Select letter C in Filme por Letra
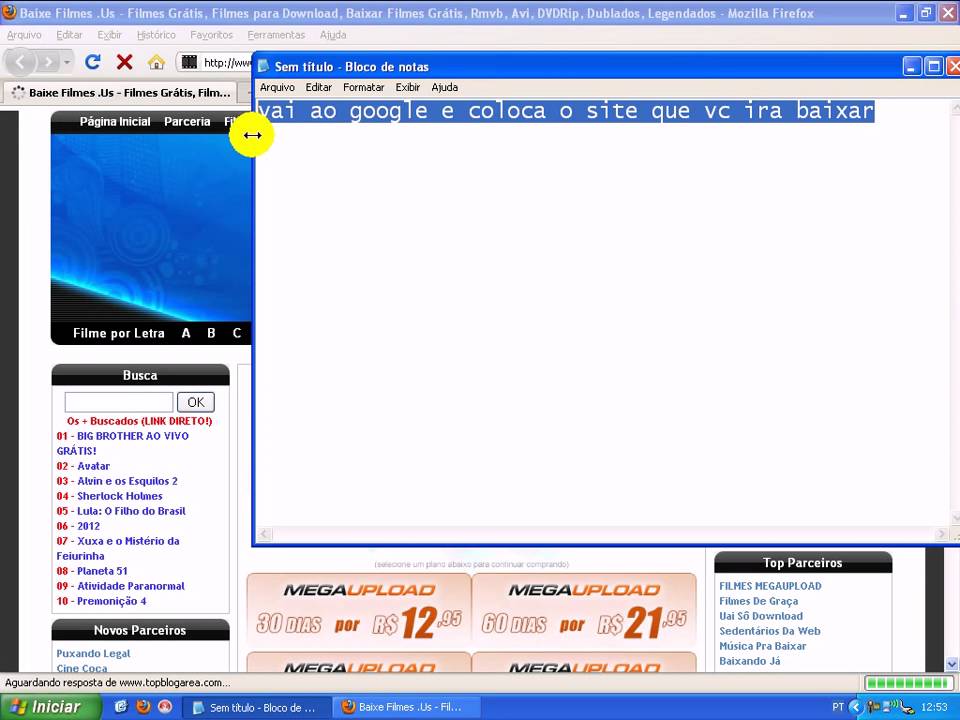Image resolution: width=960 pixels, height=720 pixels. (236, 333)
